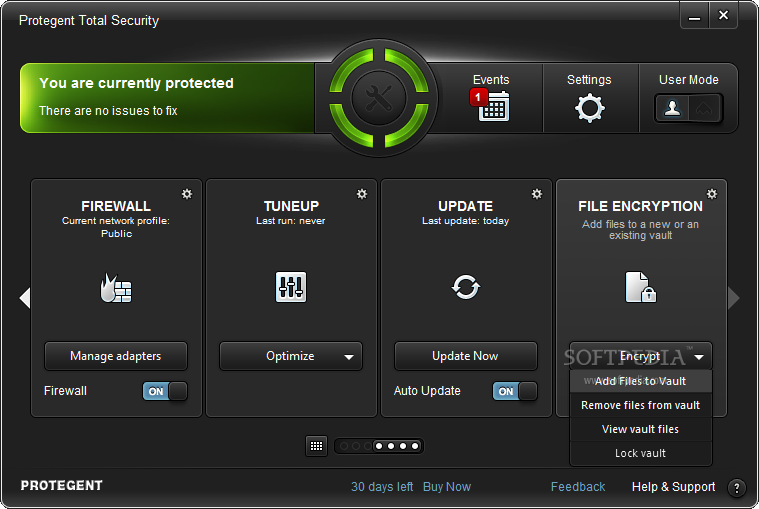Open Firewall module settings gear
This screenshot has width=759, height=509.
[x=187, y=194]
